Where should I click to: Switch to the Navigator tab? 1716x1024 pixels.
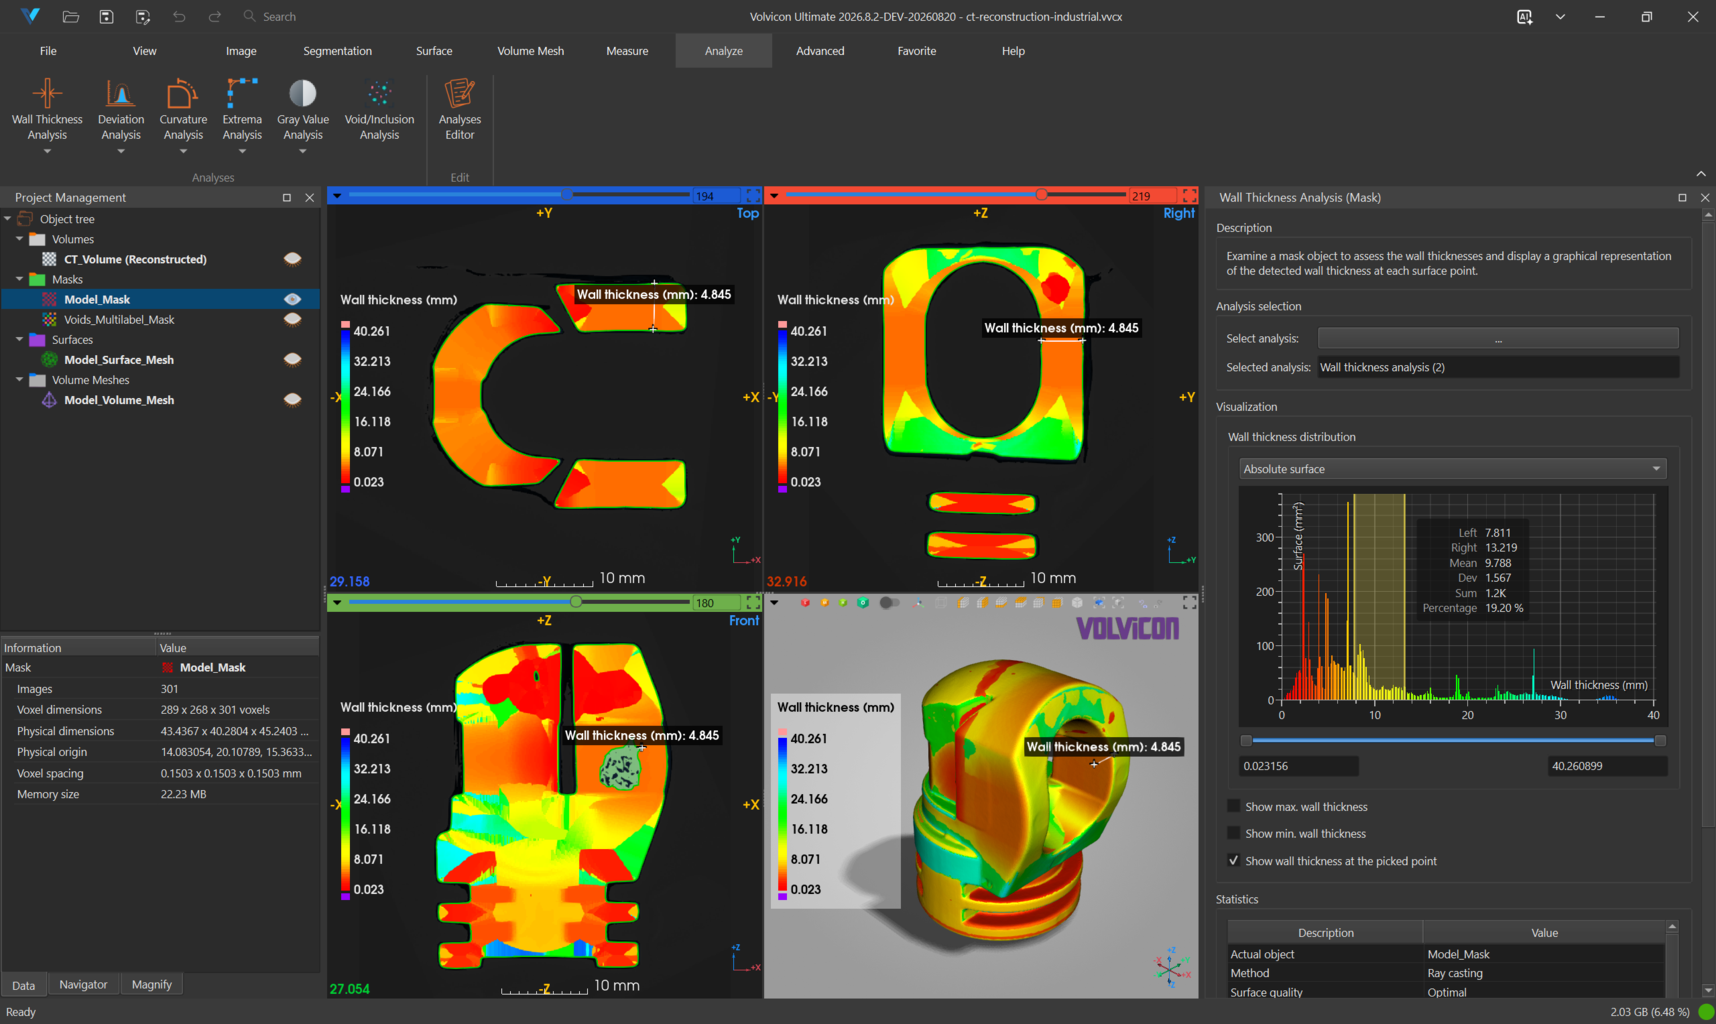tap(83, 985)
